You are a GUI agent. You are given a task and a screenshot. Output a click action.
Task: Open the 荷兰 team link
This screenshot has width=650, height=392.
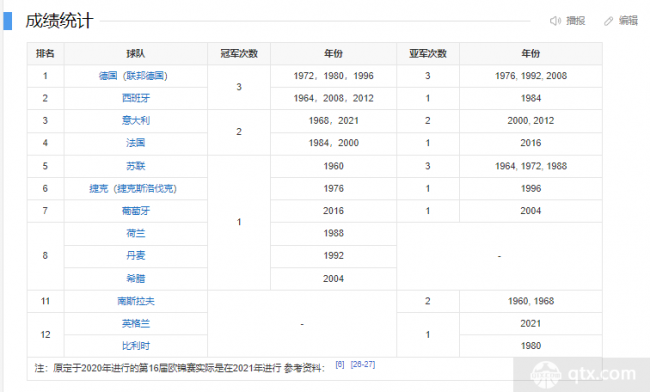click(x=136, y=233)
